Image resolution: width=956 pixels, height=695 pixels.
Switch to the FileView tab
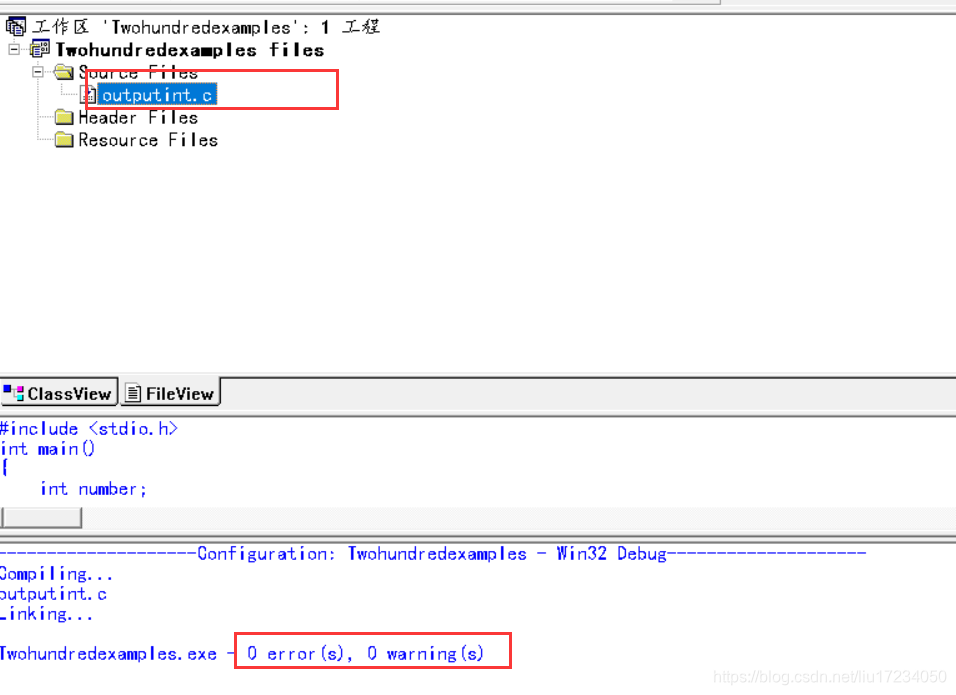[x=170, y=392]
